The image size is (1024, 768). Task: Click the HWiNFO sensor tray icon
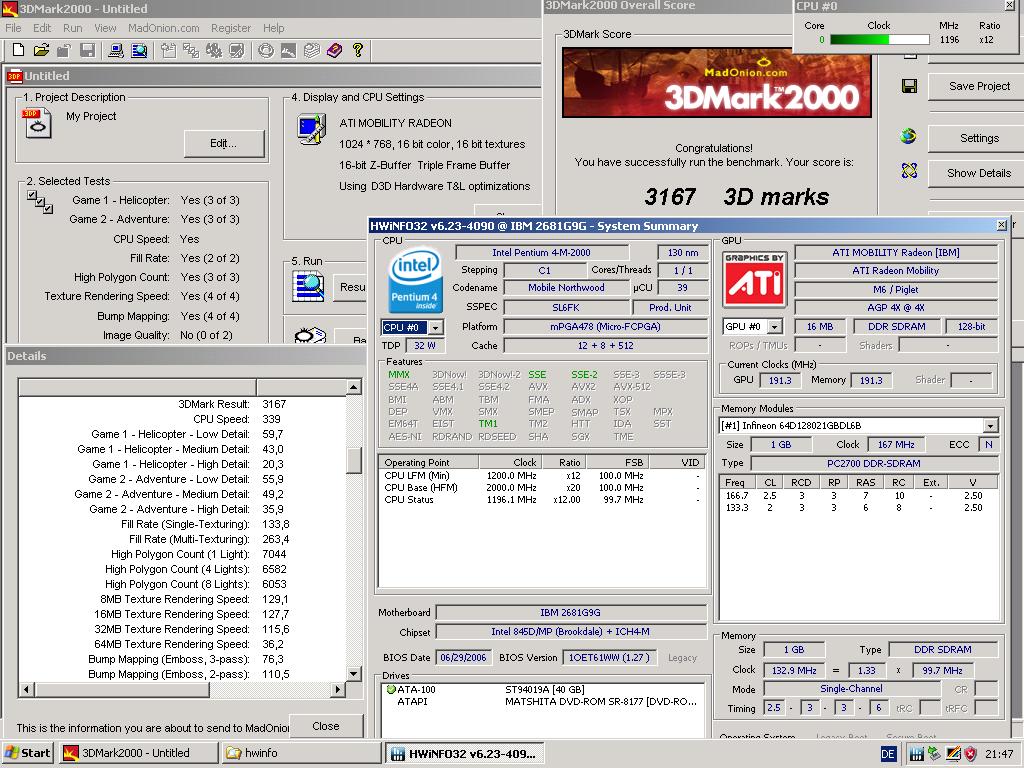[x=917, y=754]
